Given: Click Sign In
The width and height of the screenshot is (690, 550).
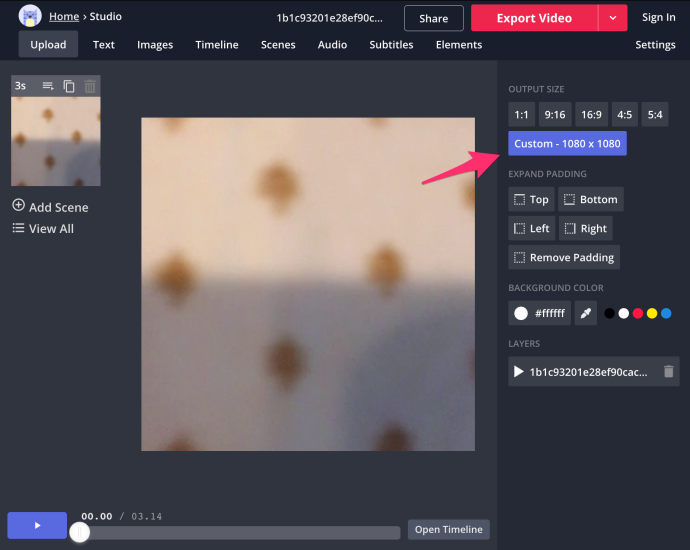Looking at the screenshot, I should coord(658,17).
